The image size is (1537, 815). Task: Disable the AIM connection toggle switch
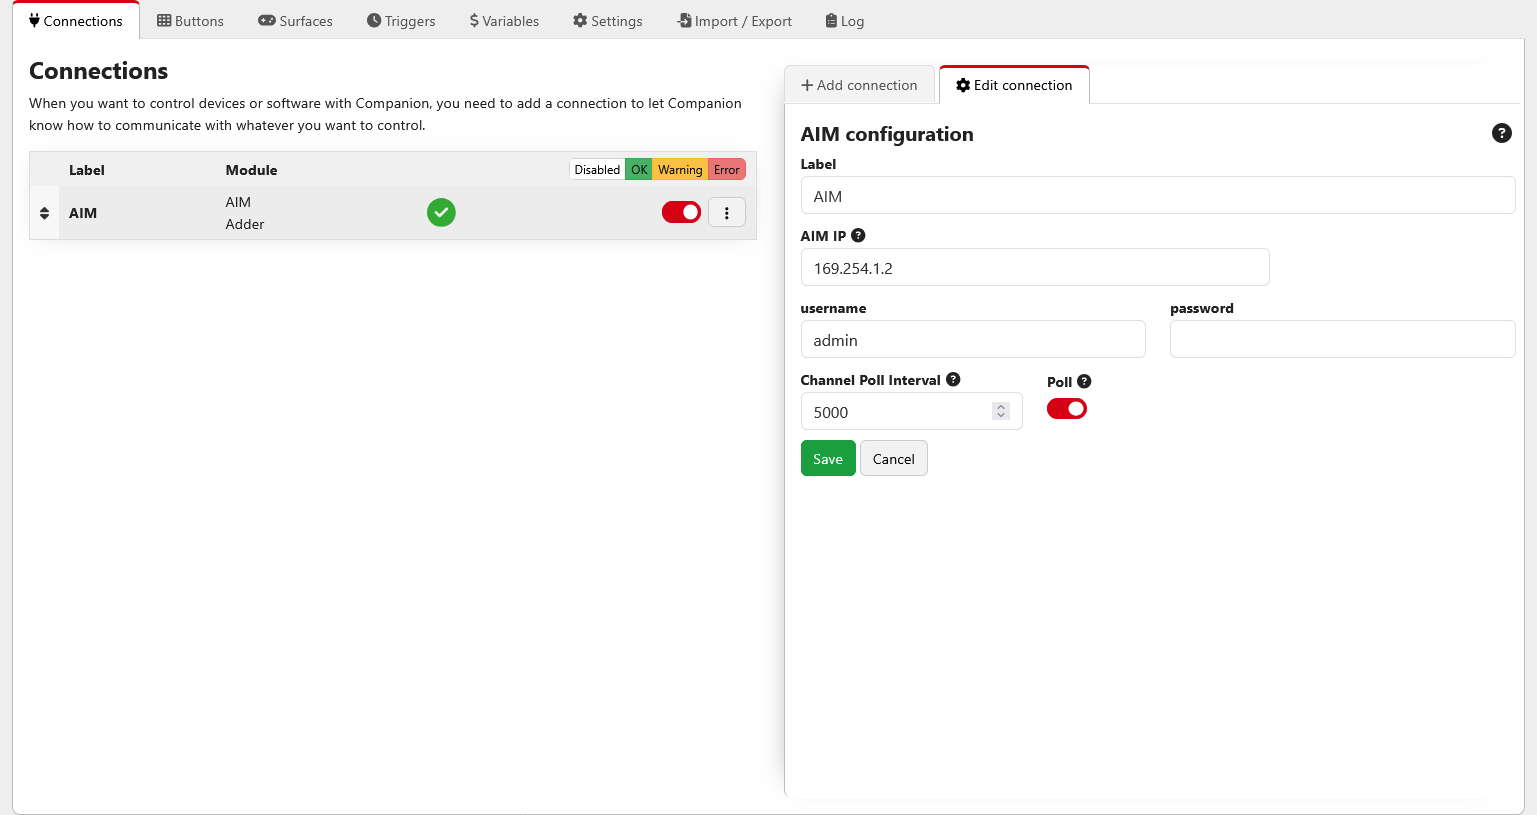(x=681, y=212)
